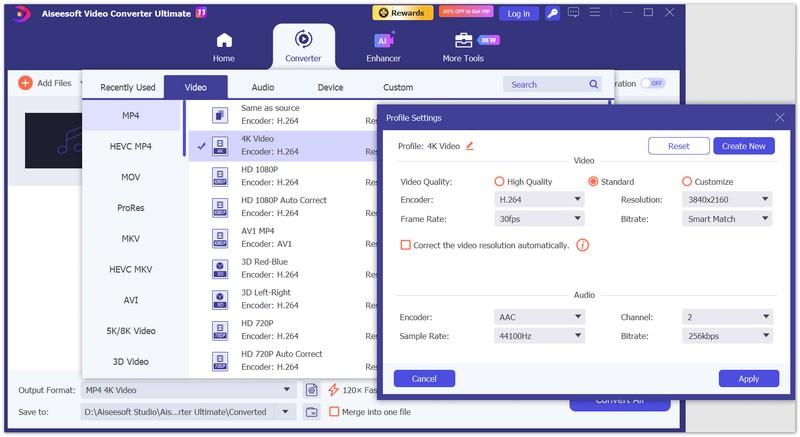Expand audio Encoder AAC dropdown
The image size is (800, 437).
[x=539, y=317]
